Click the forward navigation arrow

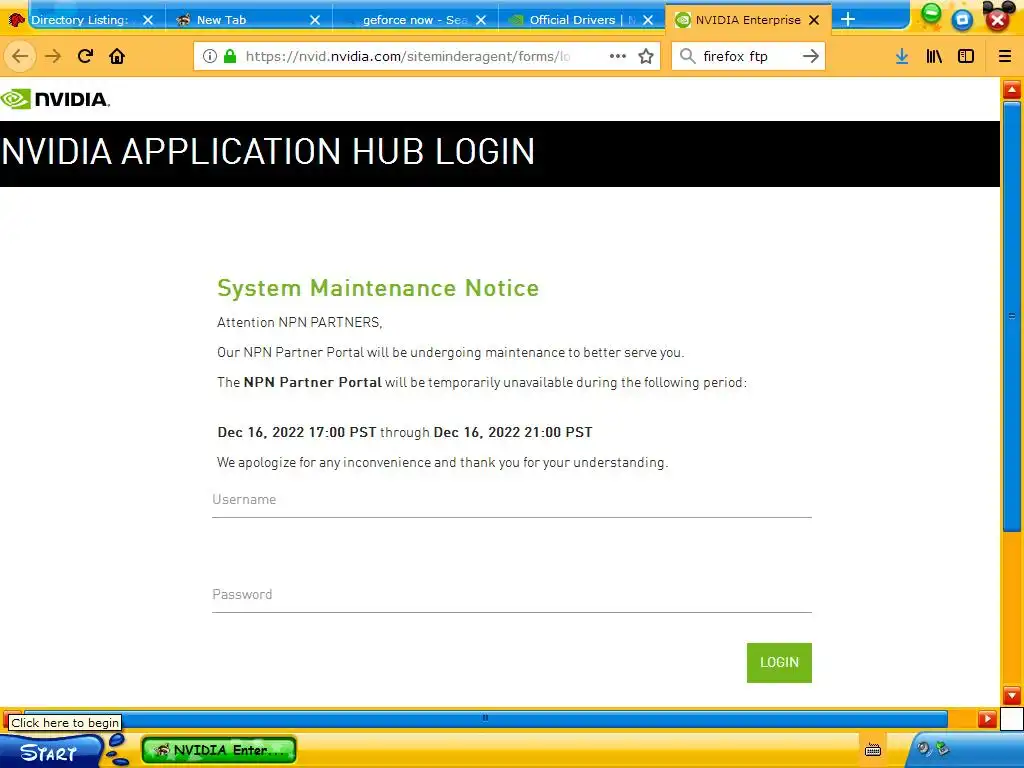click(x=53, y=56)
